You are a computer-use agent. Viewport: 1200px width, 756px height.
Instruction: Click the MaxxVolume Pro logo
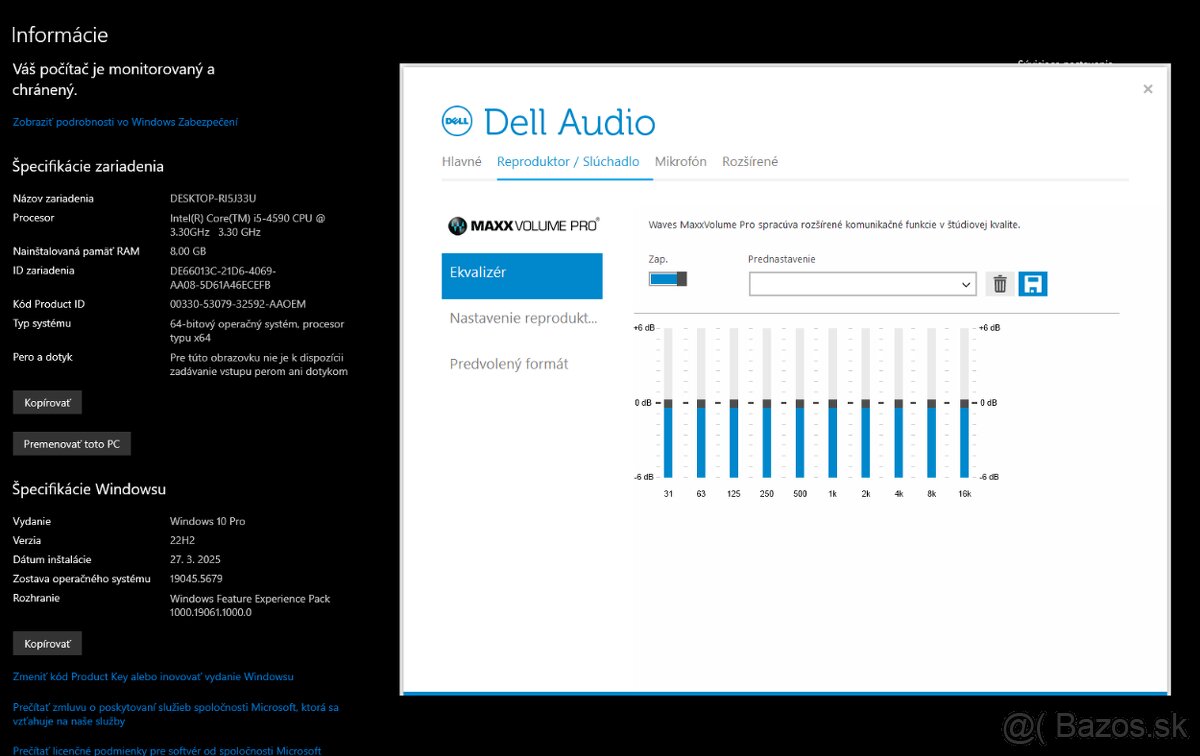[521, 225]
